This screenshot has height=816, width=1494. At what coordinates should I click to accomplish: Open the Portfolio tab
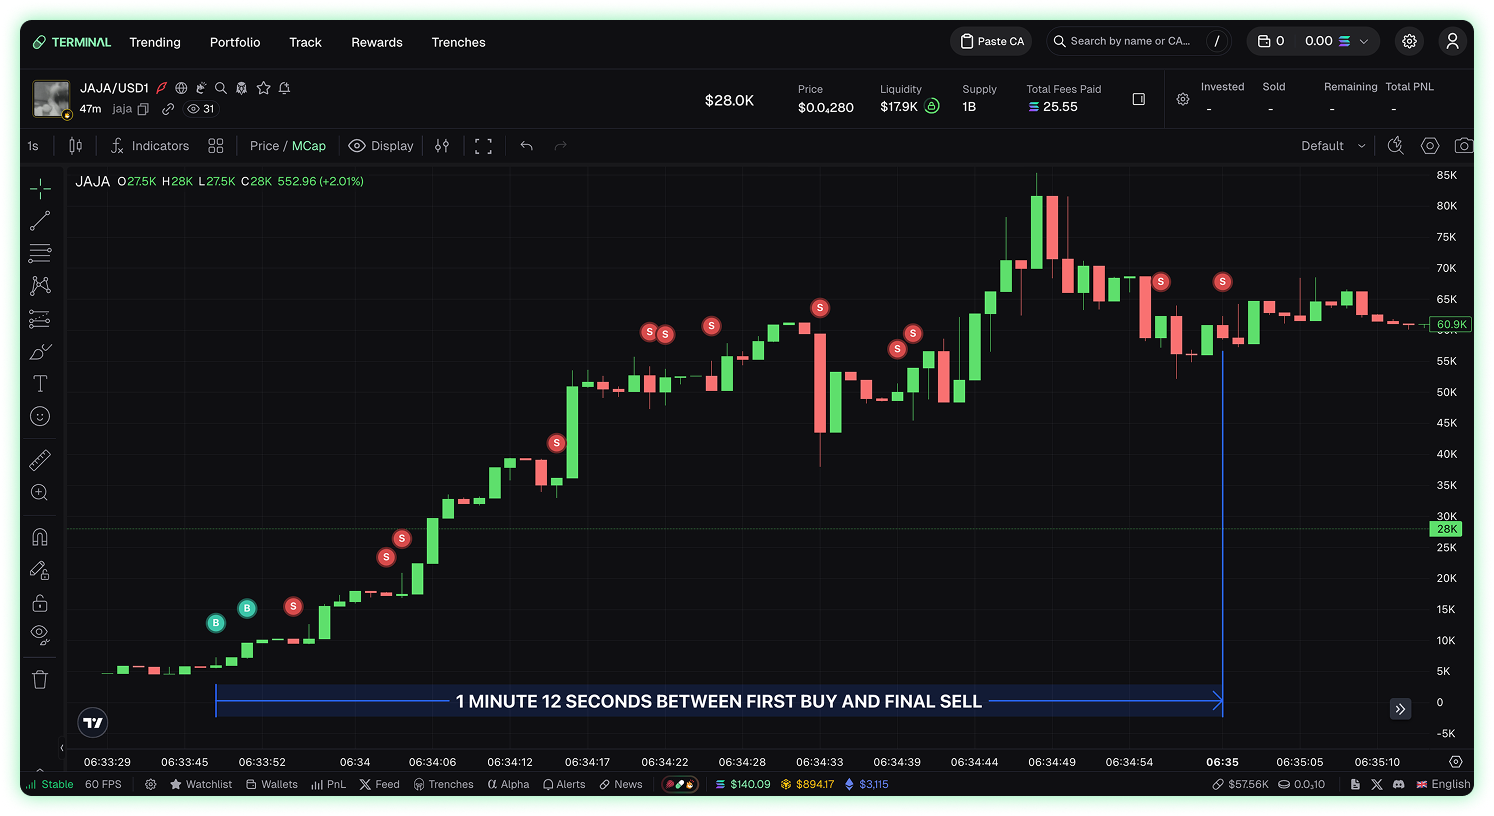tap(235, 42)
